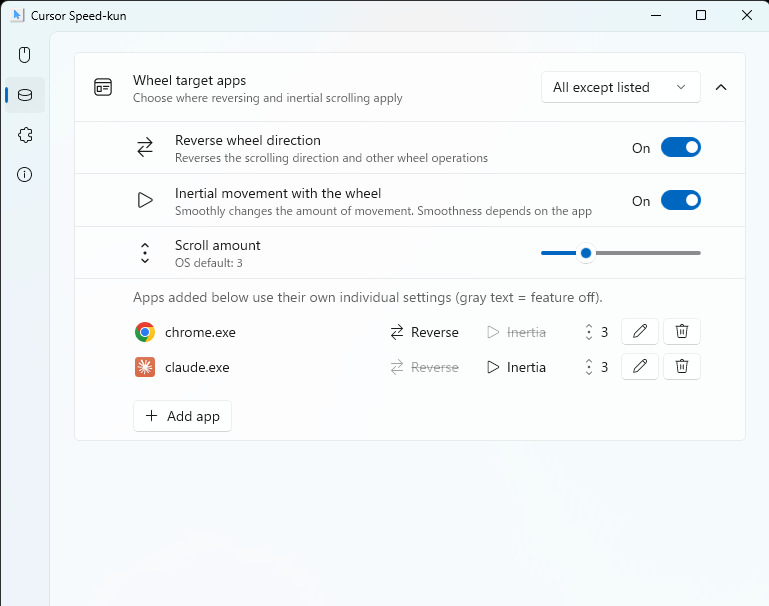Edit the claude.exe entry with pencil button
Viewport: 769px width, 606px height.
pos(640,366)
